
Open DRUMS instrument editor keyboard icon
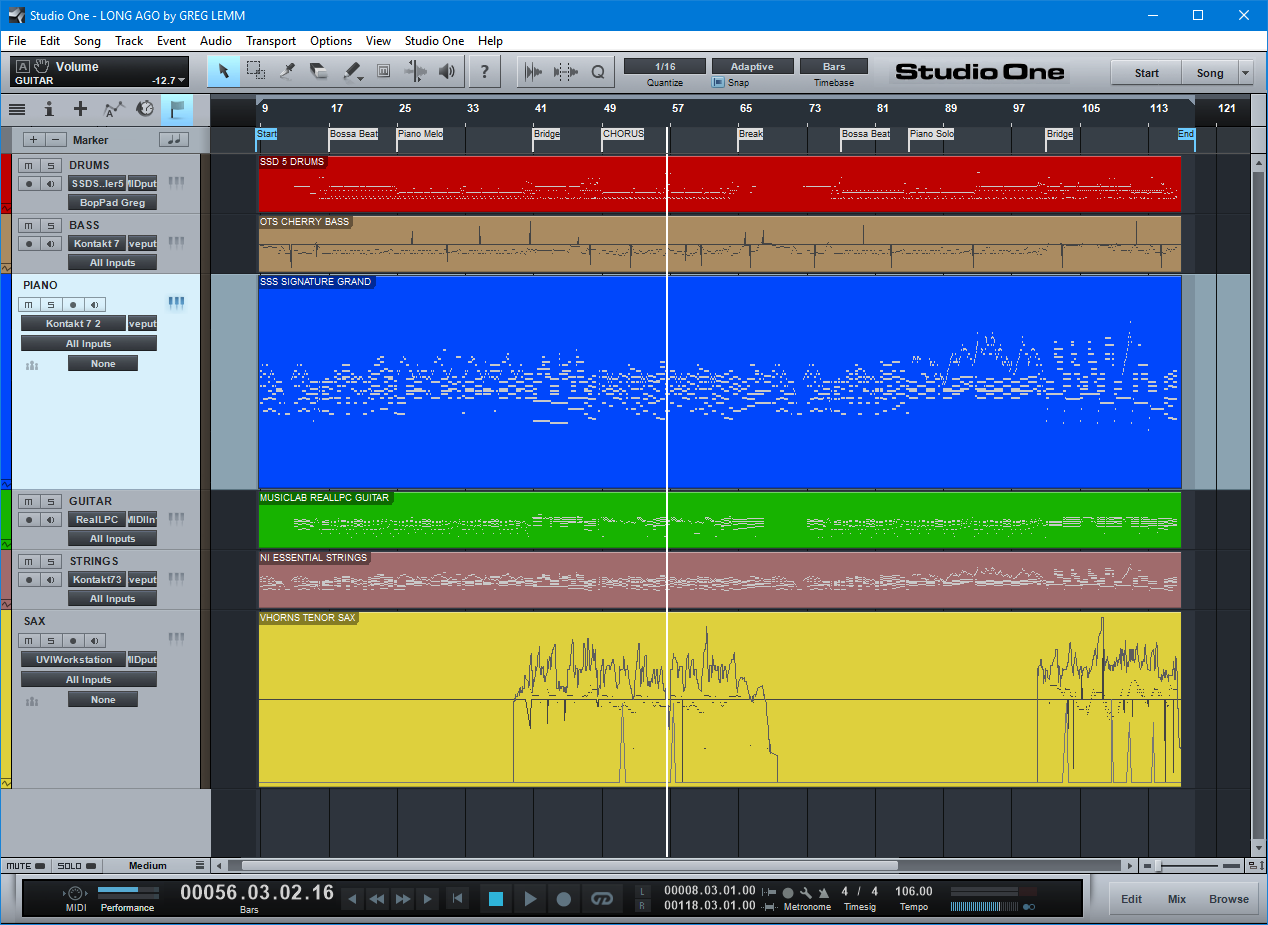coord(176,182)
